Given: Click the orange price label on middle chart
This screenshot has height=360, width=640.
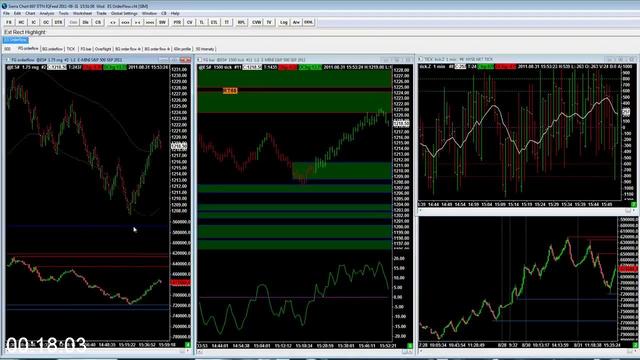Looking at the screenshot, I should pos(230,91).
